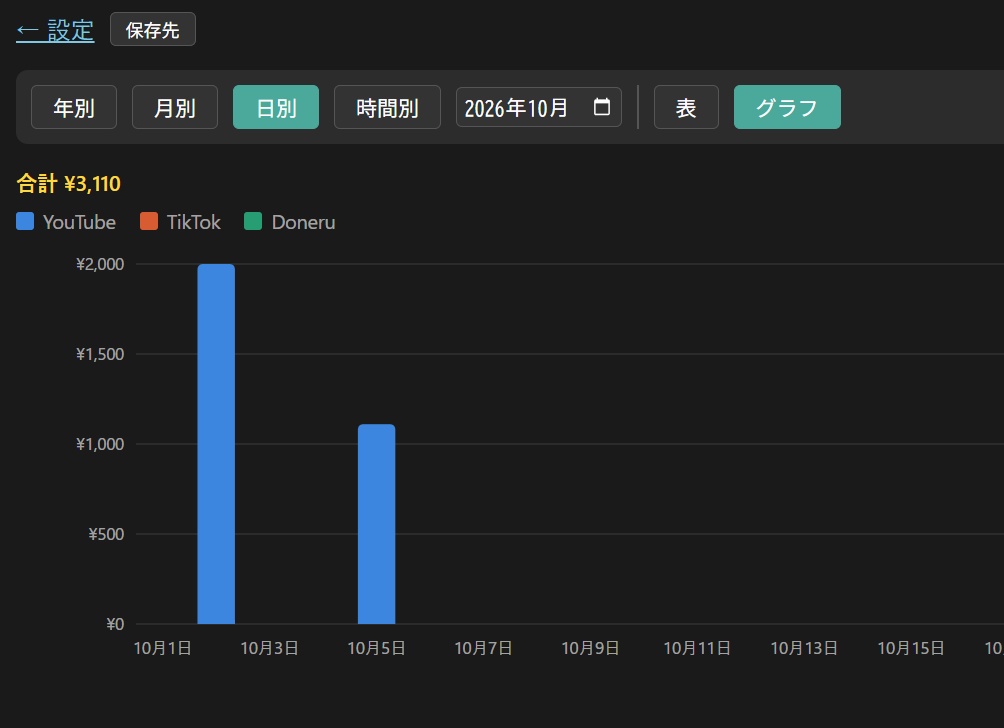Click the 10月9日 axis label

pyautogui.click(x=590, y=648)
